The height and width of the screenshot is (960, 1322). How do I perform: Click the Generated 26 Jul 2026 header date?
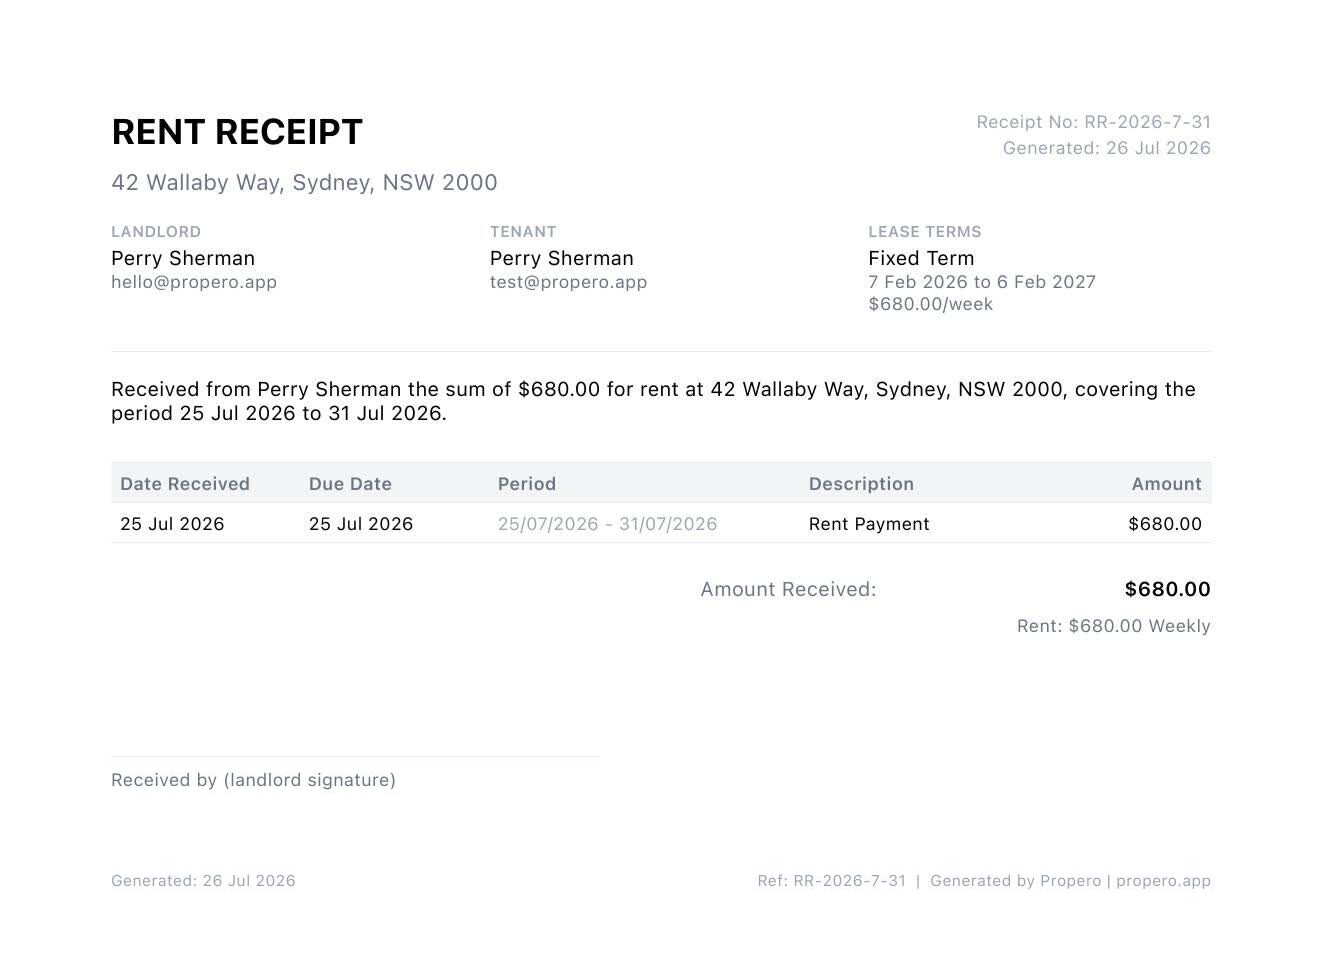click(x=1106, y=148)
